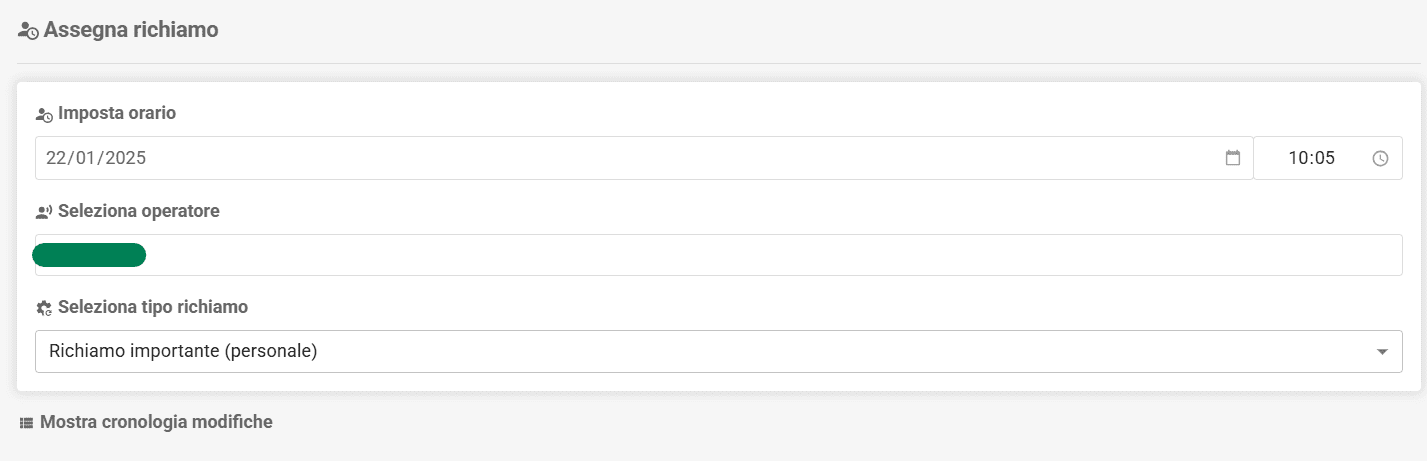Open the calendar picker icon in date field
This screenshot has height=461, width=1427.
tap(1233, 158)
